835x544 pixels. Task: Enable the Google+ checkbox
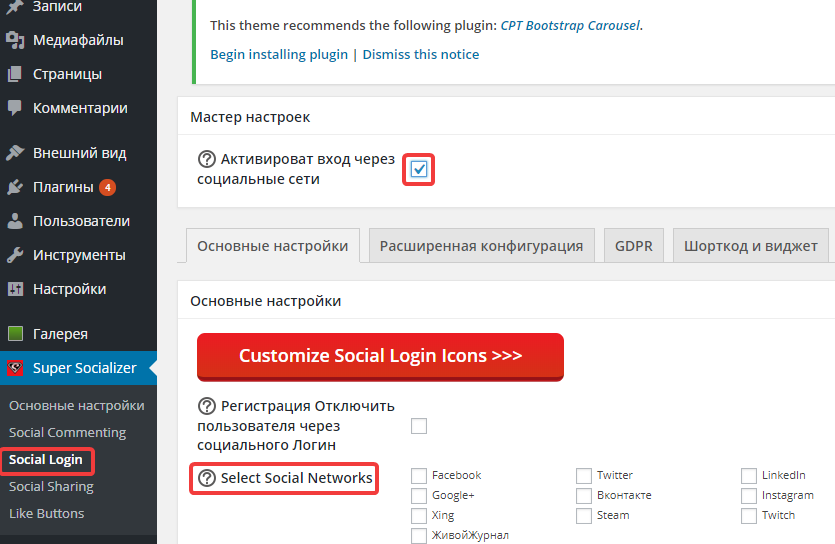[x=419, y=496]
